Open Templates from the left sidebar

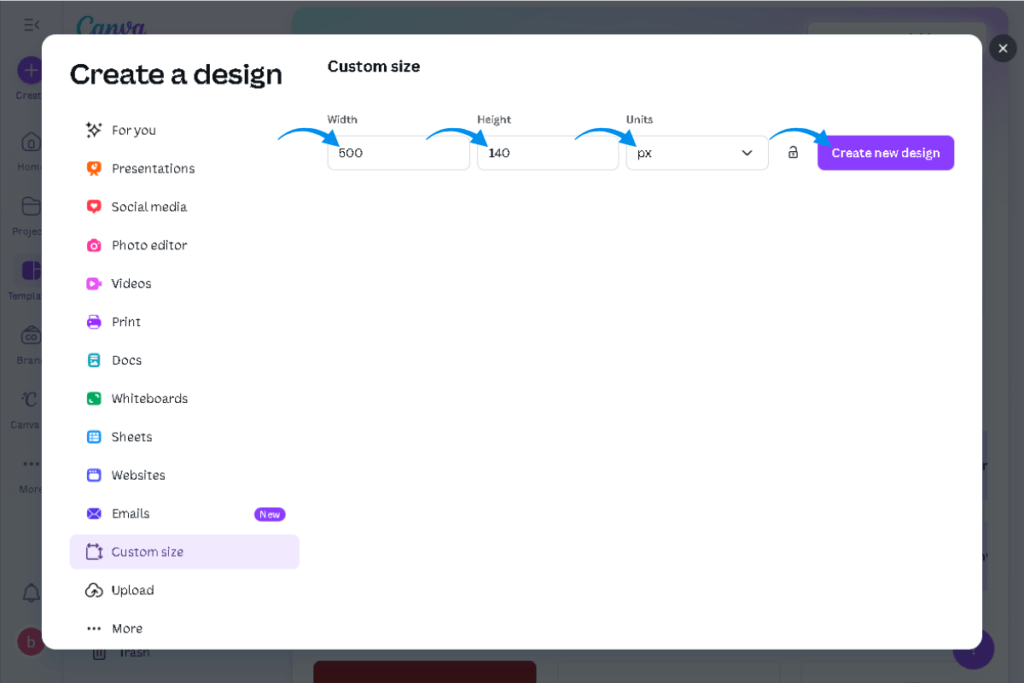(30, 270)
